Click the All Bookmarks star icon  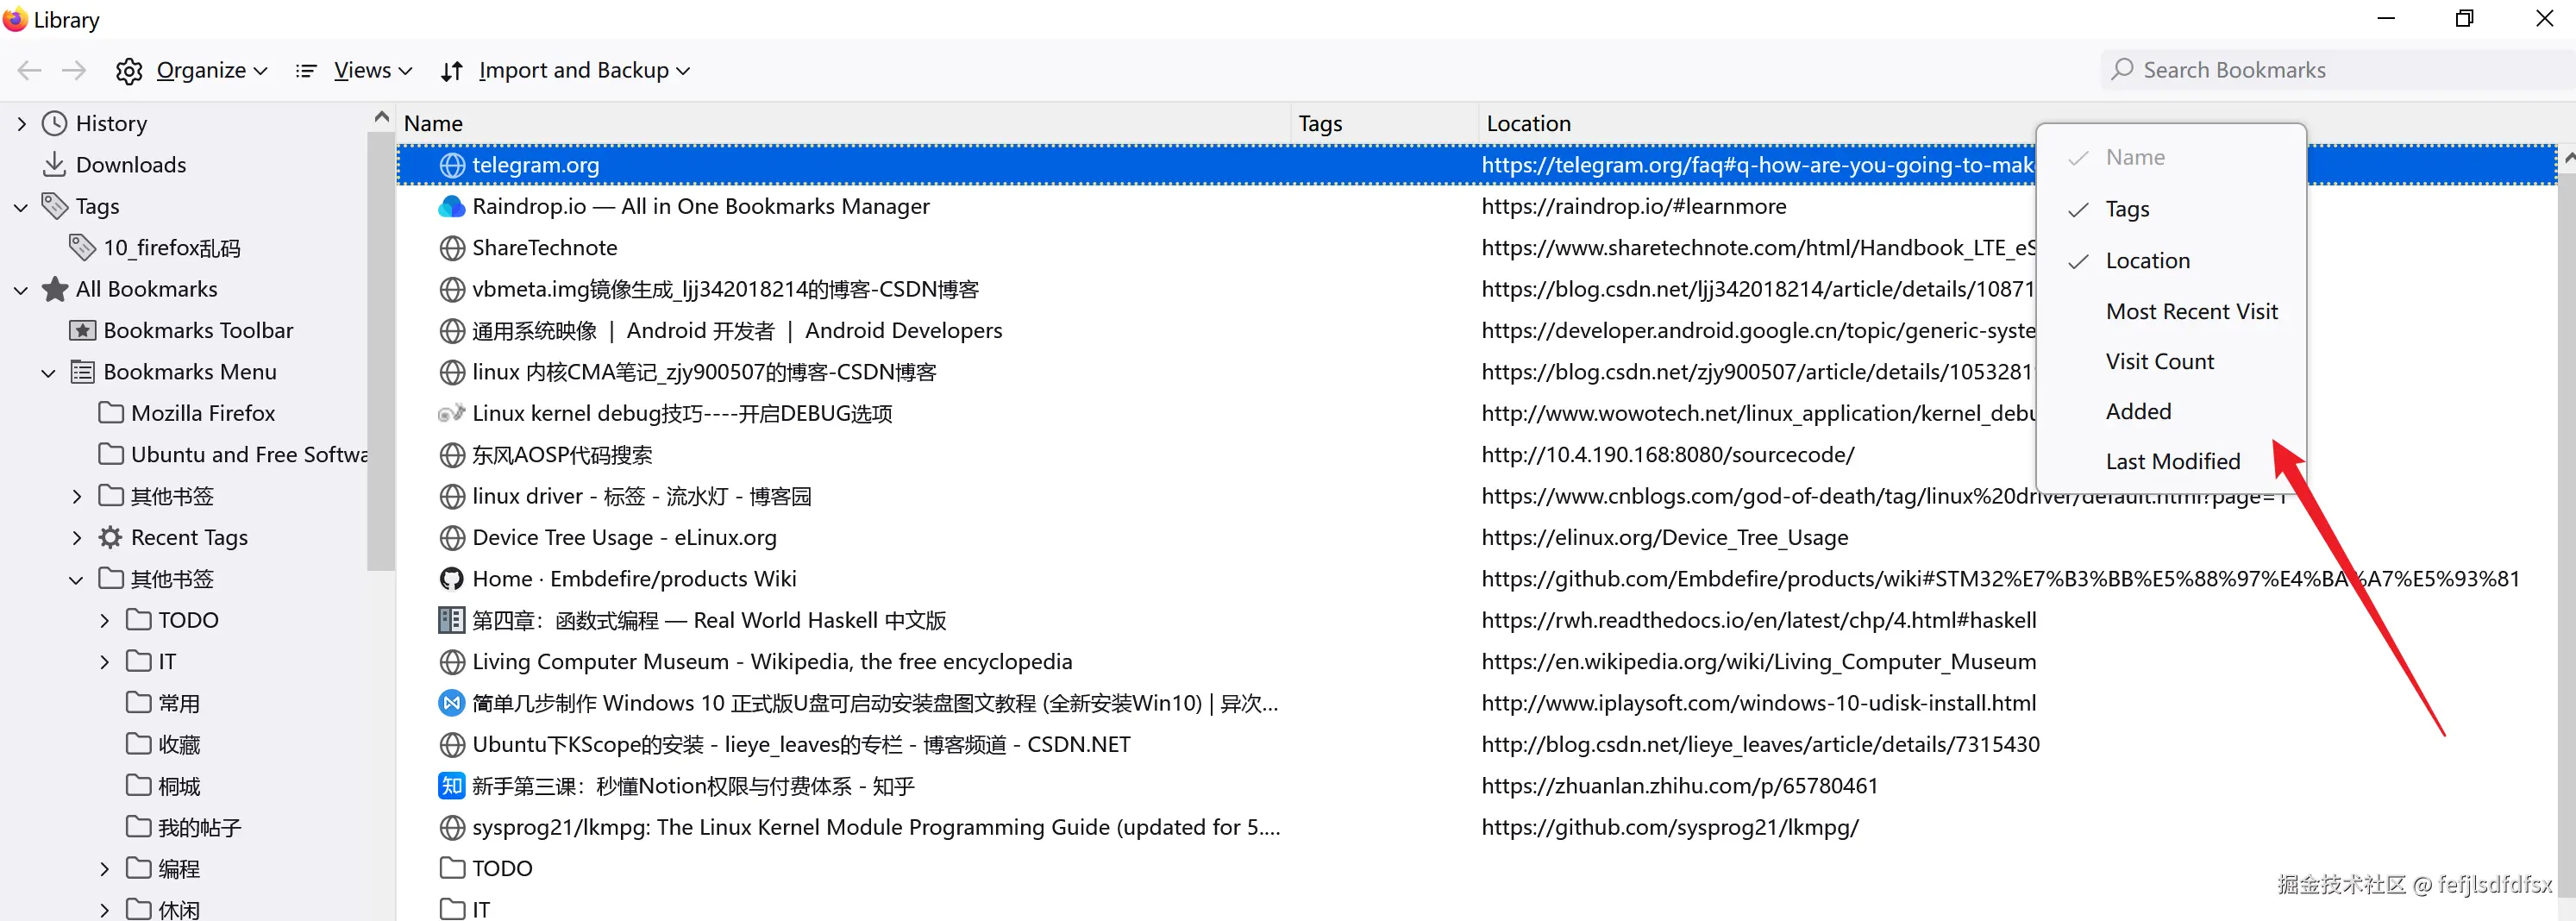click(55, 289)
